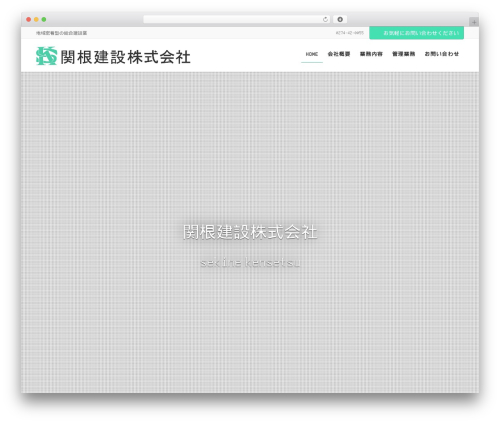Click the round dark icon beside the address bar
Image resolution: width=500 pixels, height=423 pixels.
[340, 20]
